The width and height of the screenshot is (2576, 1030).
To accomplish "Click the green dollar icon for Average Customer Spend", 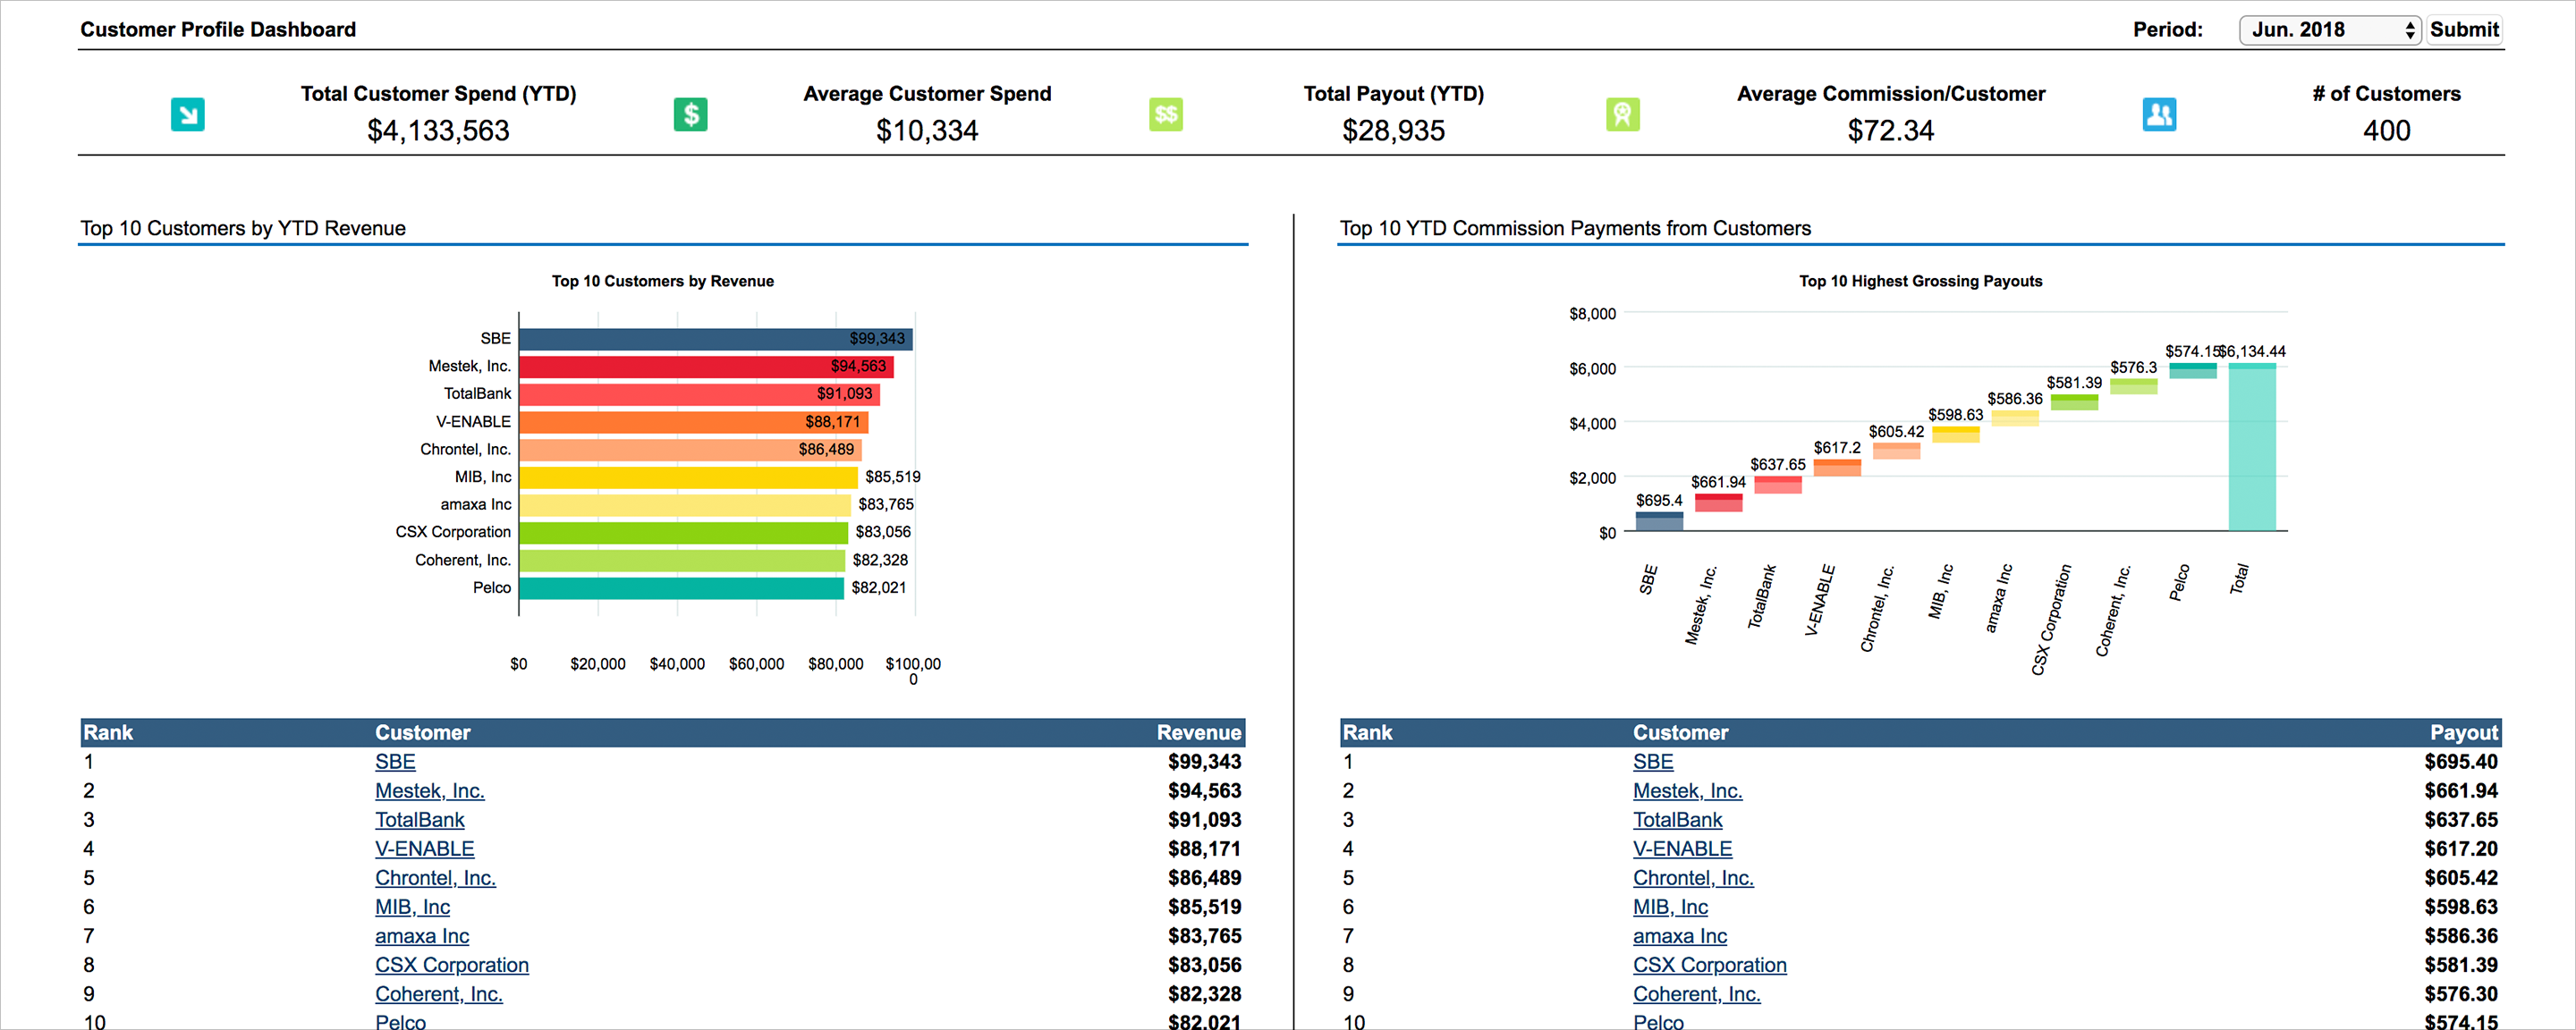I will (x=690, y=114).
